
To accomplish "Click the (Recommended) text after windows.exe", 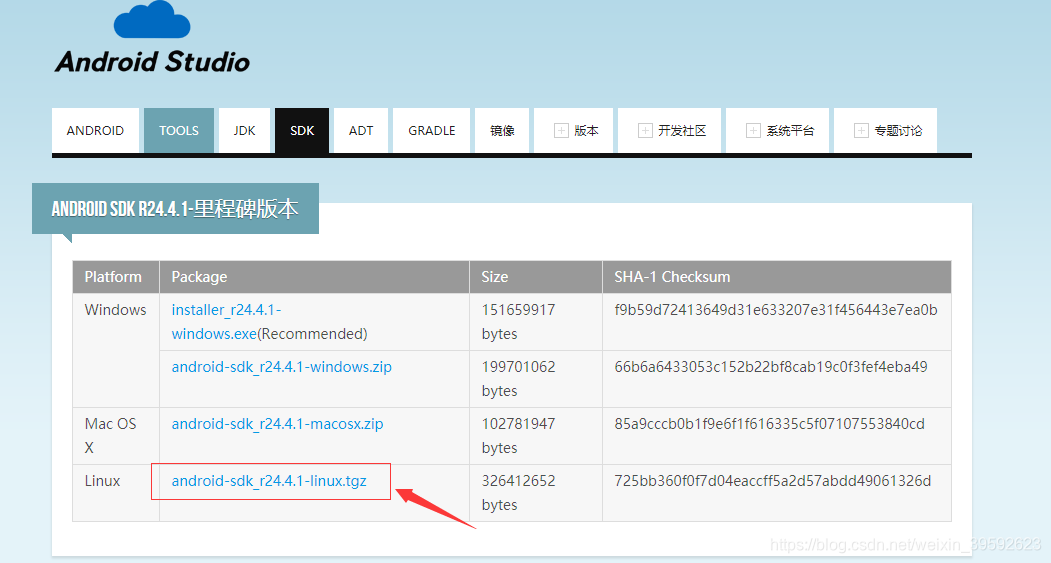I will pos(312,334).
